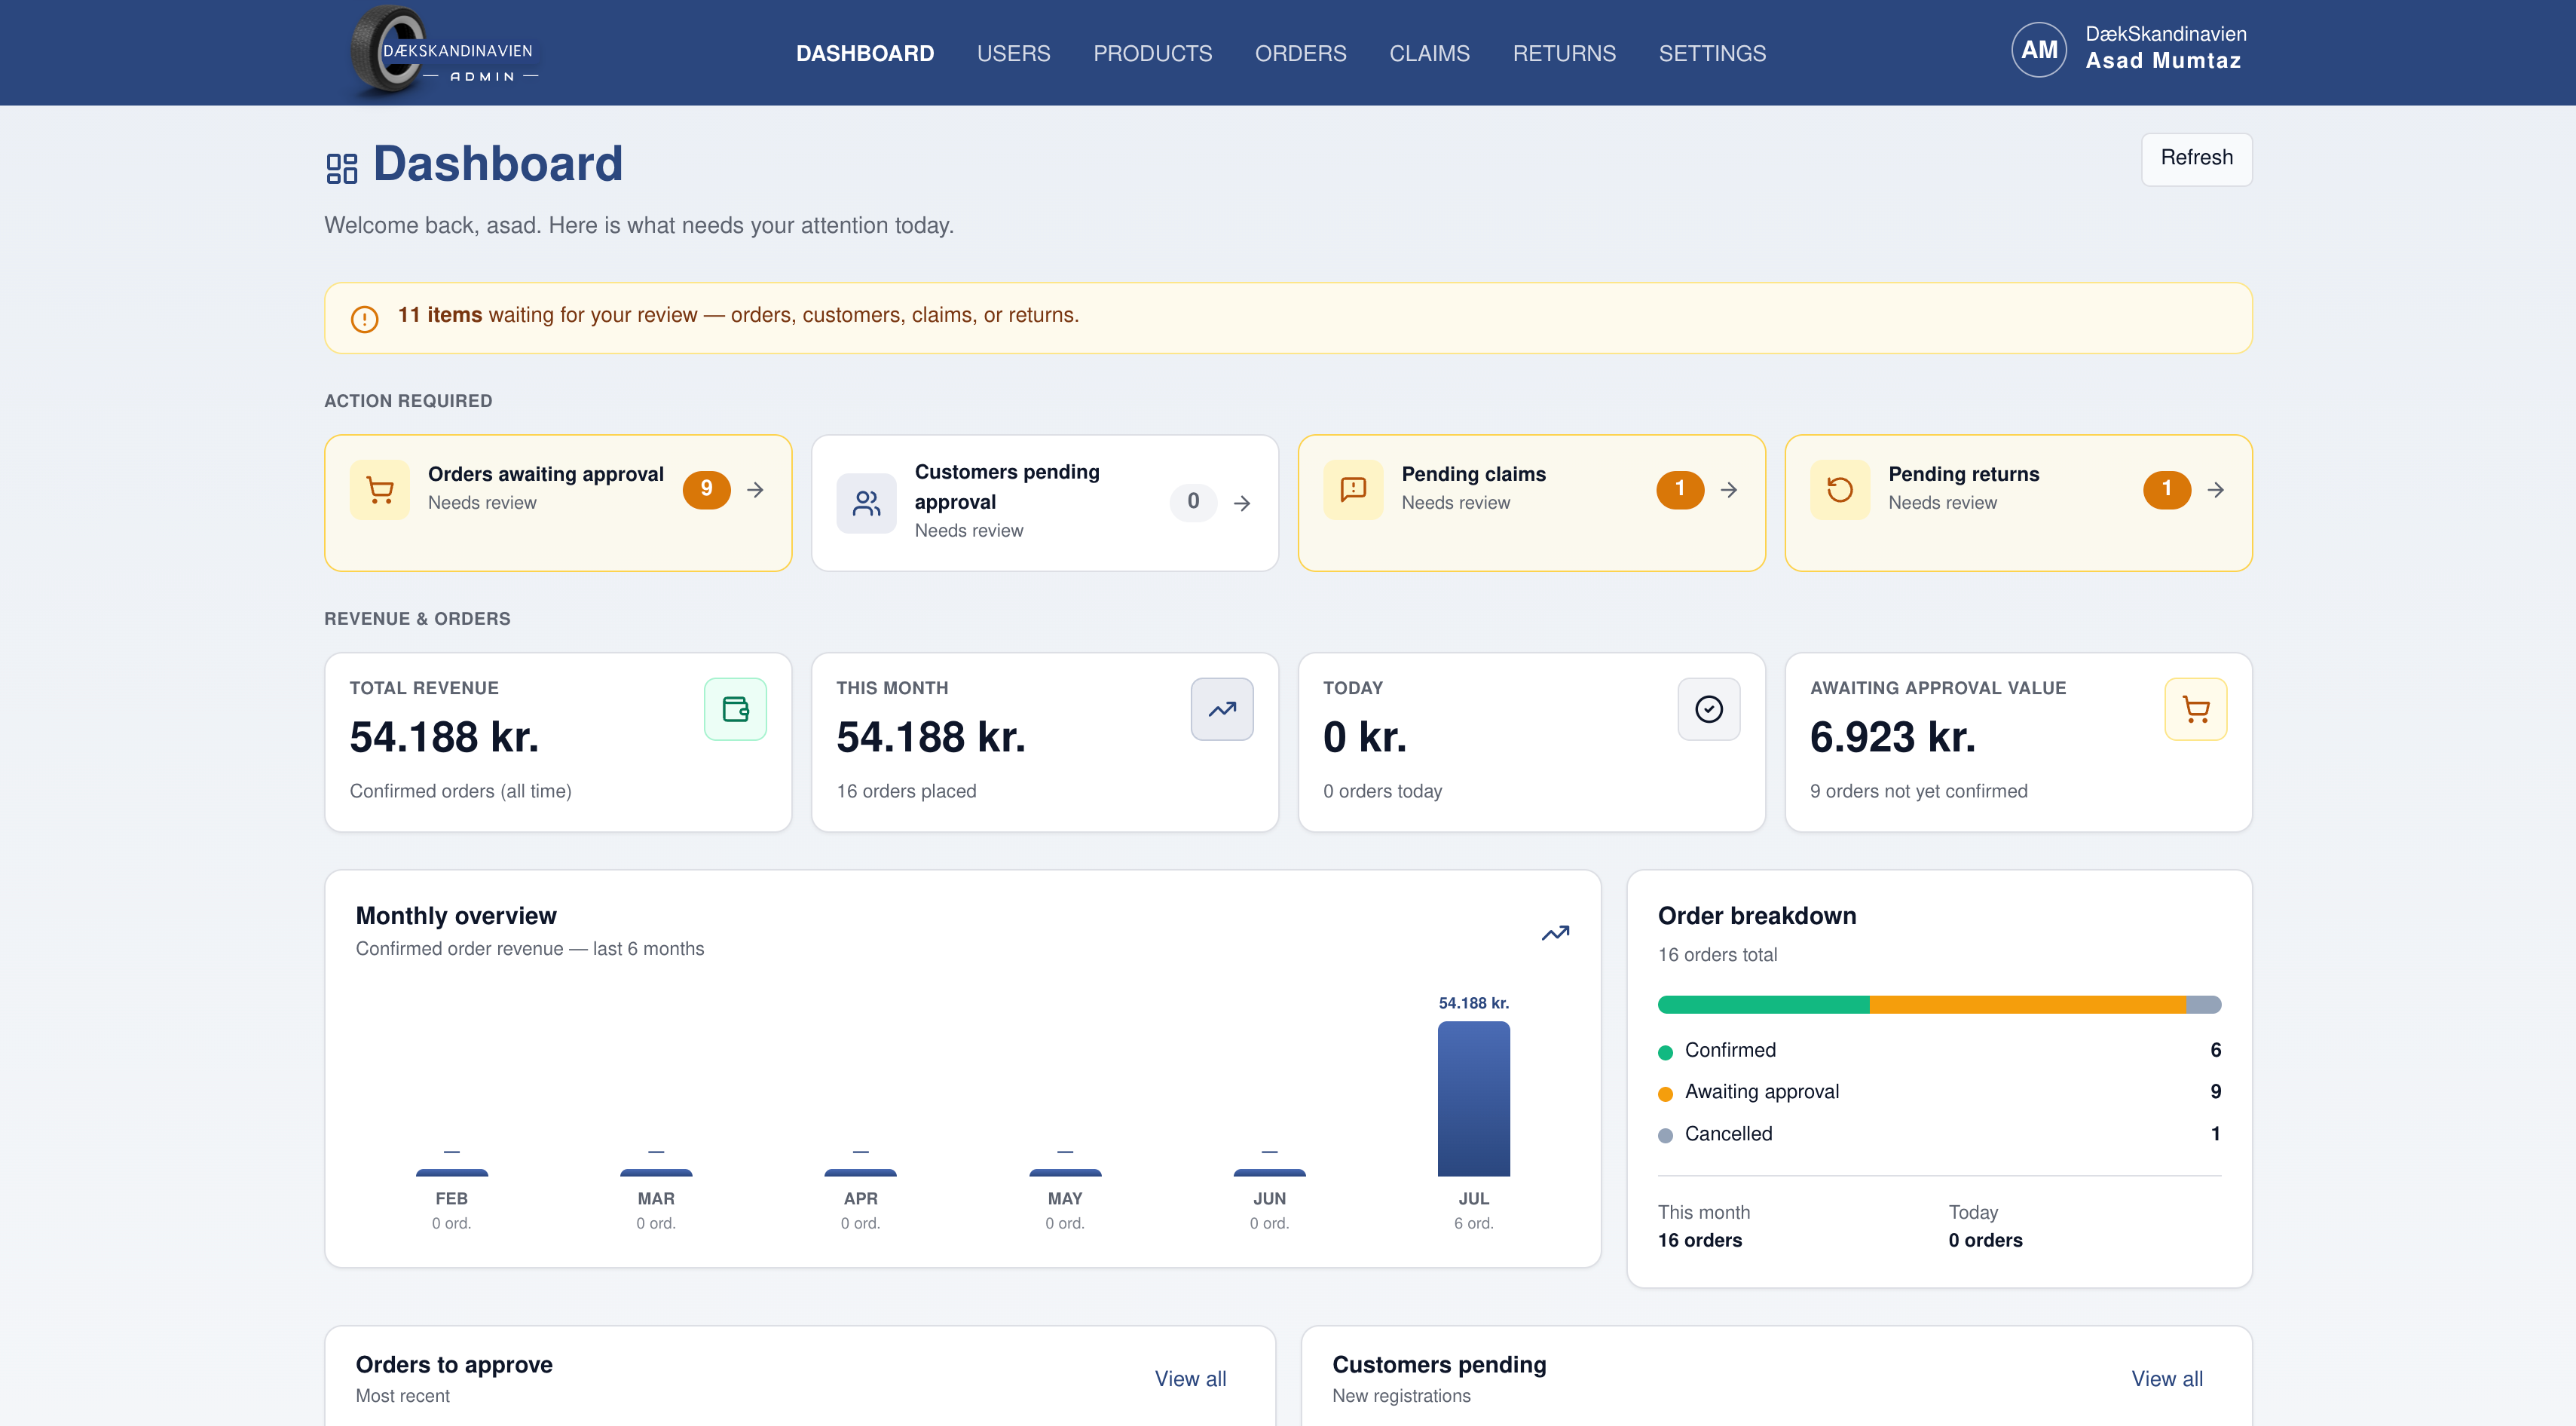This screenshot has width=2576, height=1426.
Task: Click the refresh-arrow icon on Pending returns
Action: pos(1840,490)
